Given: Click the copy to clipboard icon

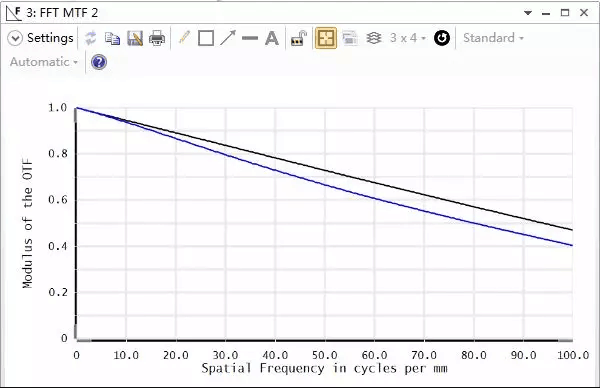Looking at the screenshot, I should pos(112,38).
